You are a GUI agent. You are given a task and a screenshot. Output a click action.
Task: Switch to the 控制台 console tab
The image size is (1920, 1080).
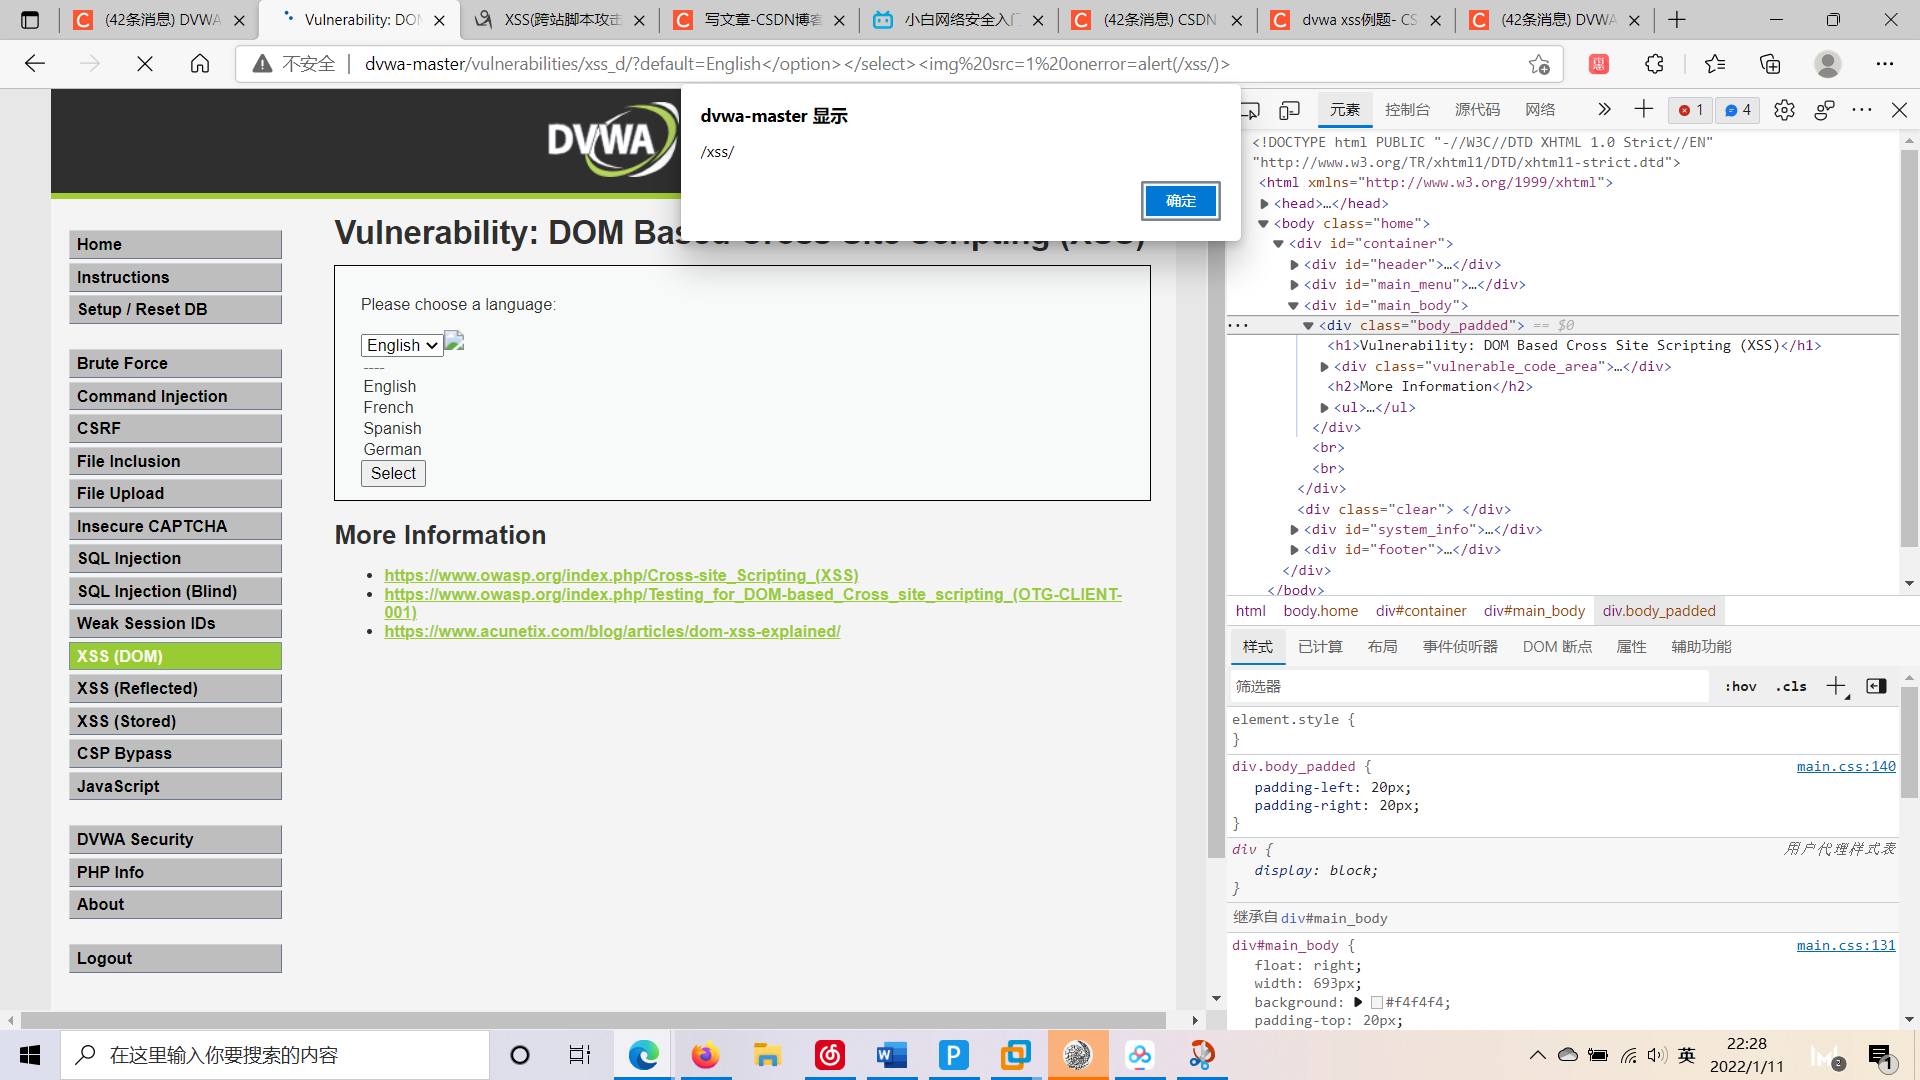point(1407,110)
